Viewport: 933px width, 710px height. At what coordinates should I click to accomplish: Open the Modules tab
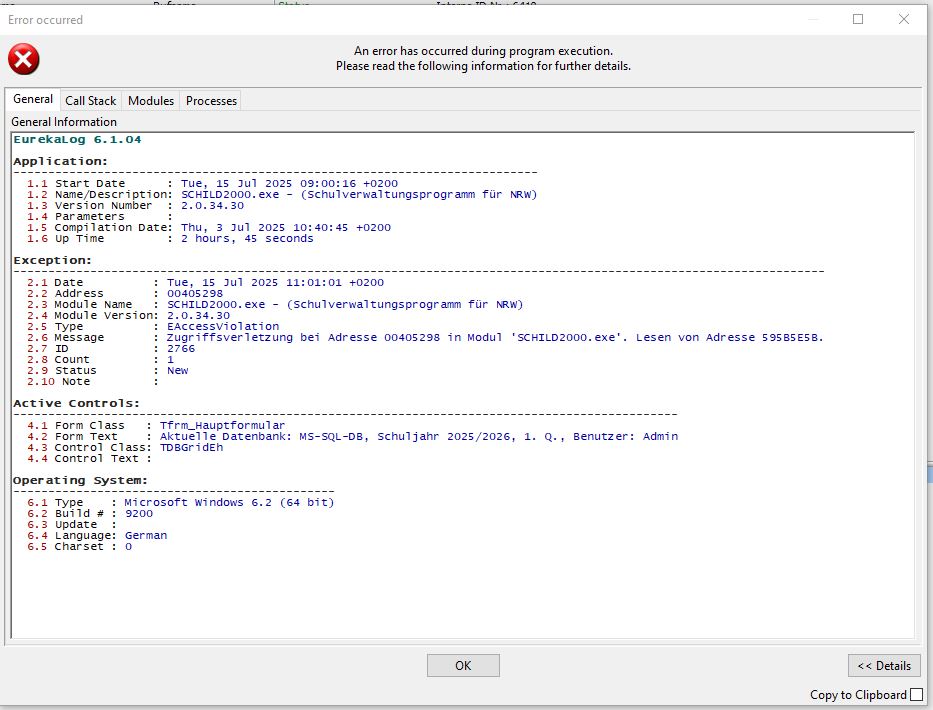(x=151, y=101)
